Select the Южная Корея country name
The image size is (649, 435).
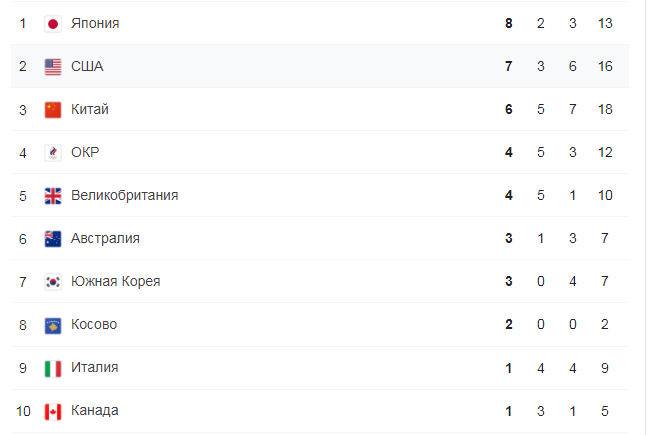[115, 281]
